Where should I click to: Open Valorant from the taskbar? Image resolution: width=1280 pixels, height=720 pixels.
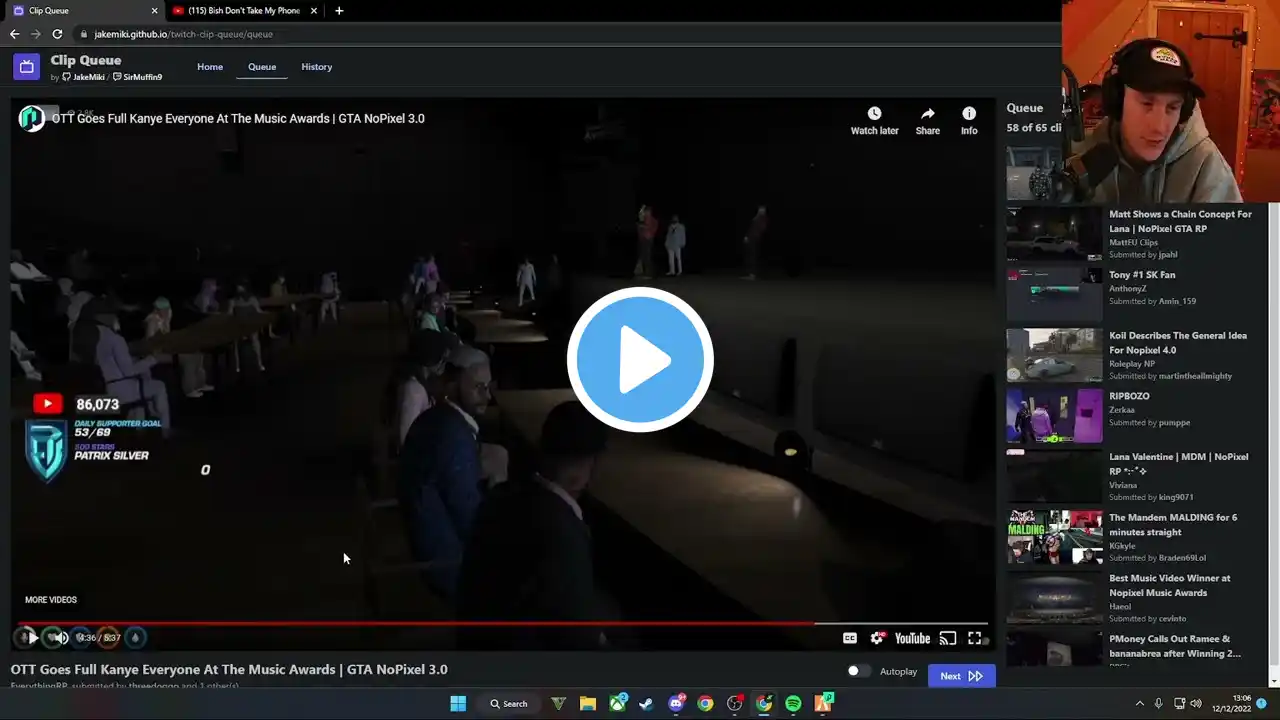[x=559, y=703]
